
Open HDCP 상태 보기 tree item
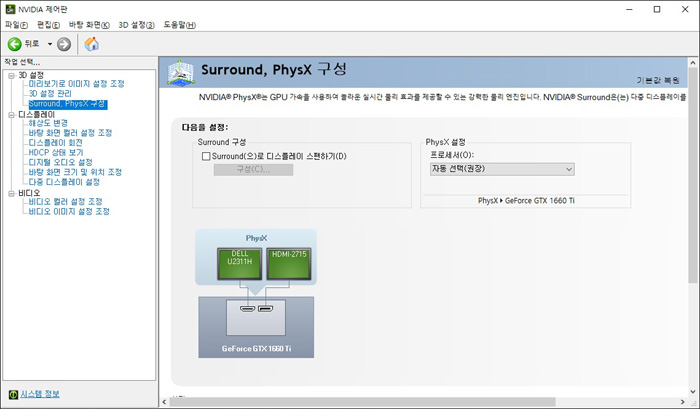point(56,153)
